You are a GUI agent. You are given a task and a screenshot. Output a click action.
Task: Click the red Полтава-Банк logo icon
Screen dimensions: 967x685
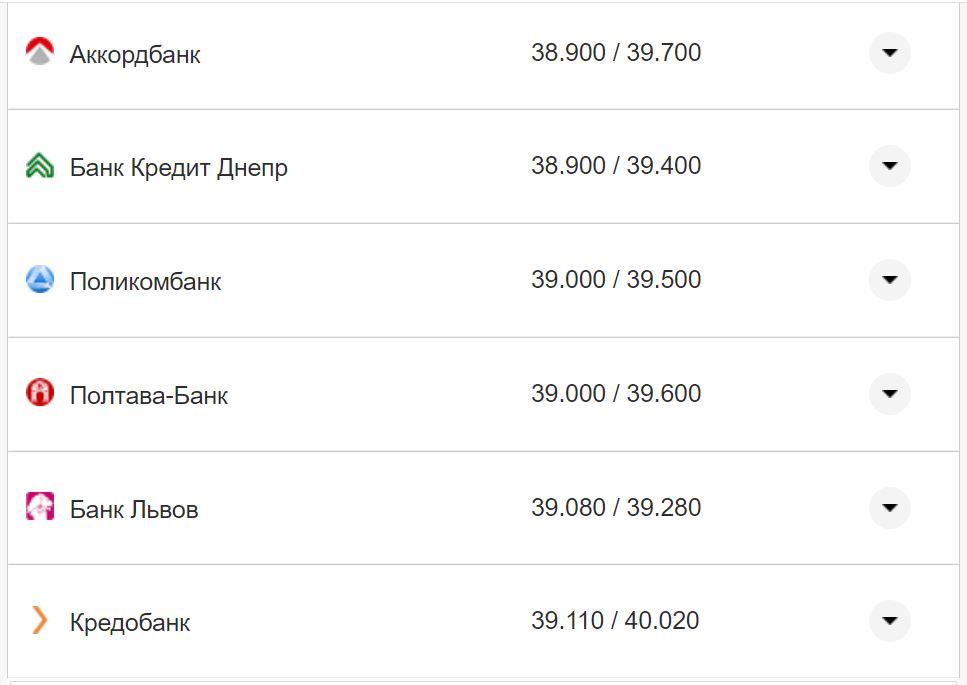pyautogui.click(x=39, y=394)
